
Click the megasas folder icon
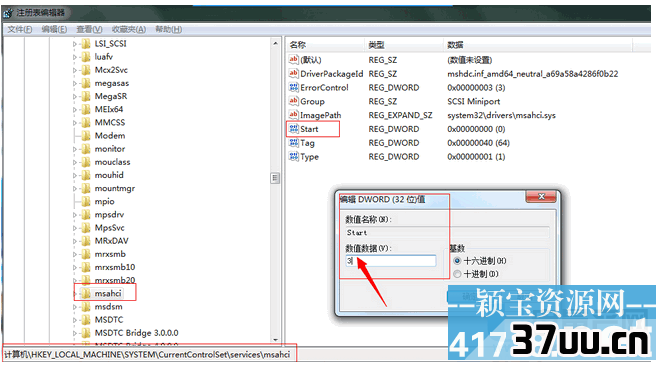(x=86, y=83)
